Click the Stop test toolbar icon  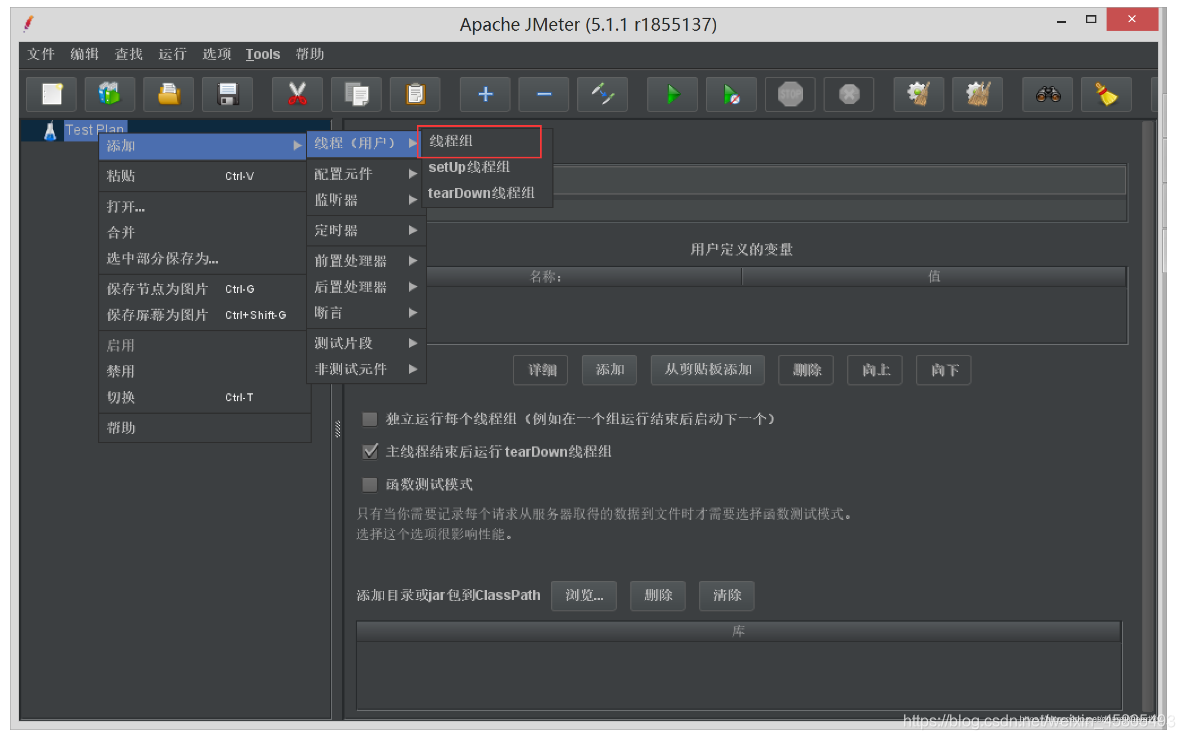pyautogui.click(x=790, y=93)
